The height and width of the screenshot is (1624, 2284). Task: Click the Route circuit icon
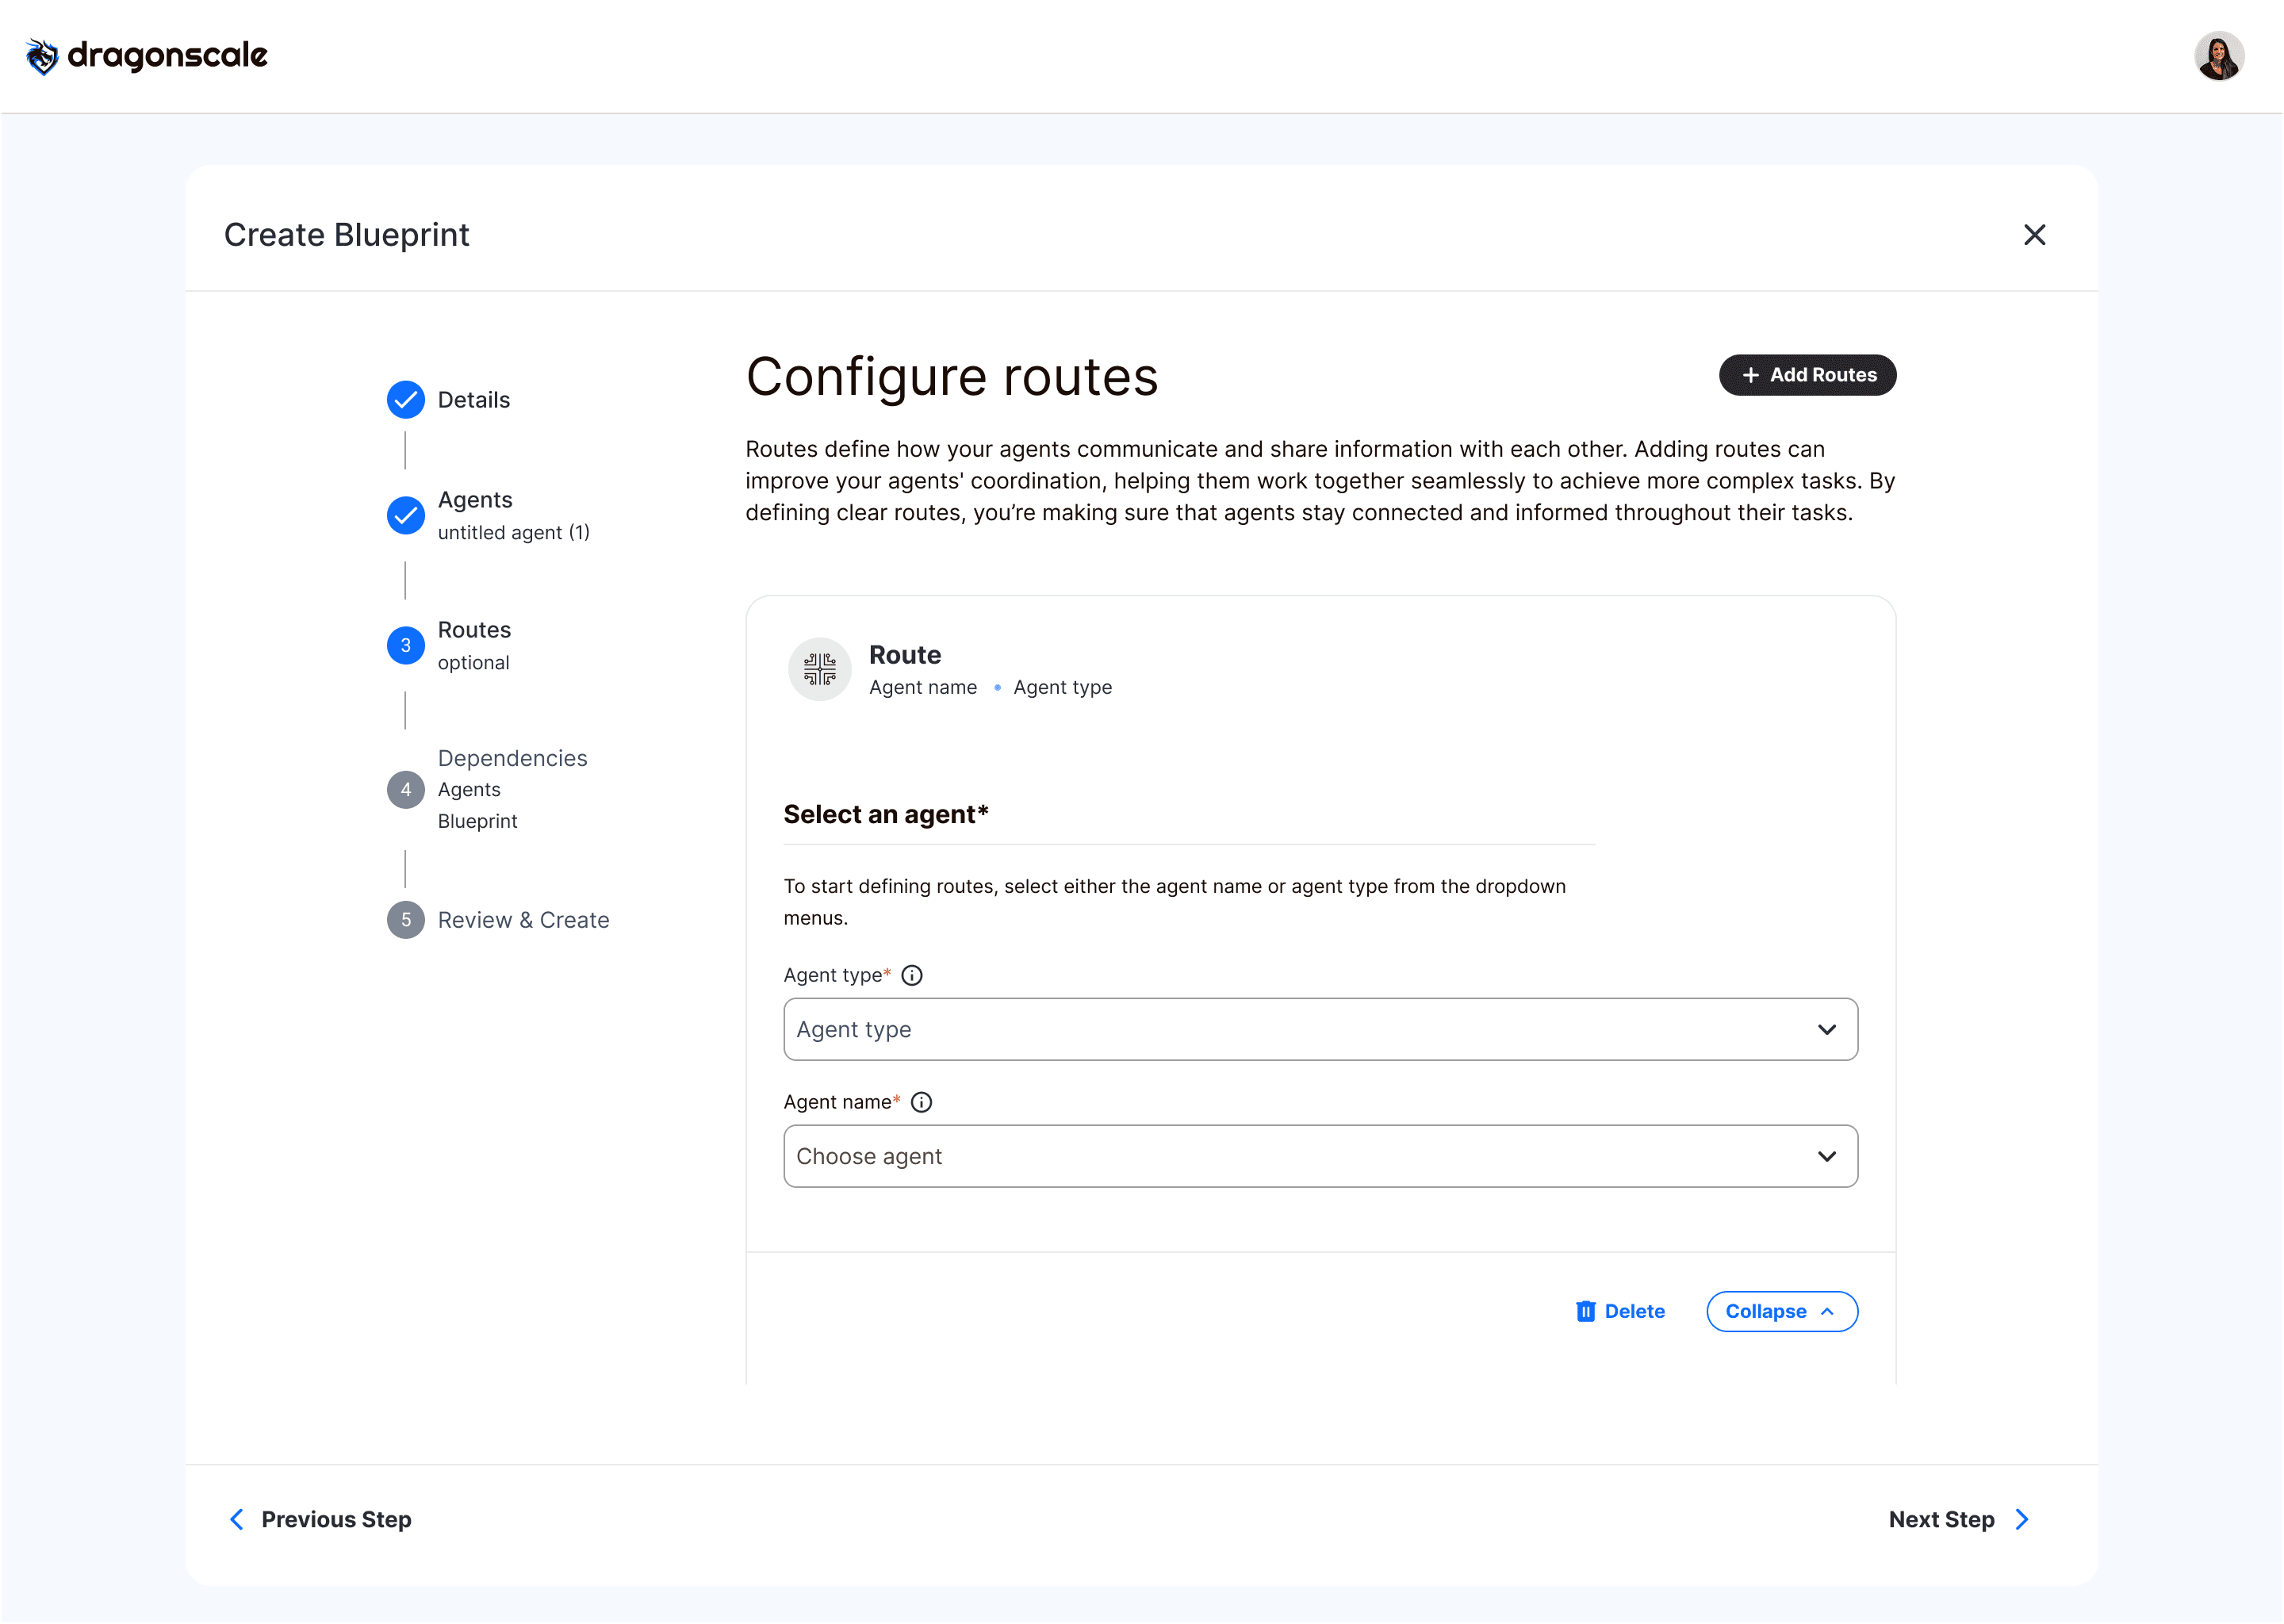click(x=819, y=669)
